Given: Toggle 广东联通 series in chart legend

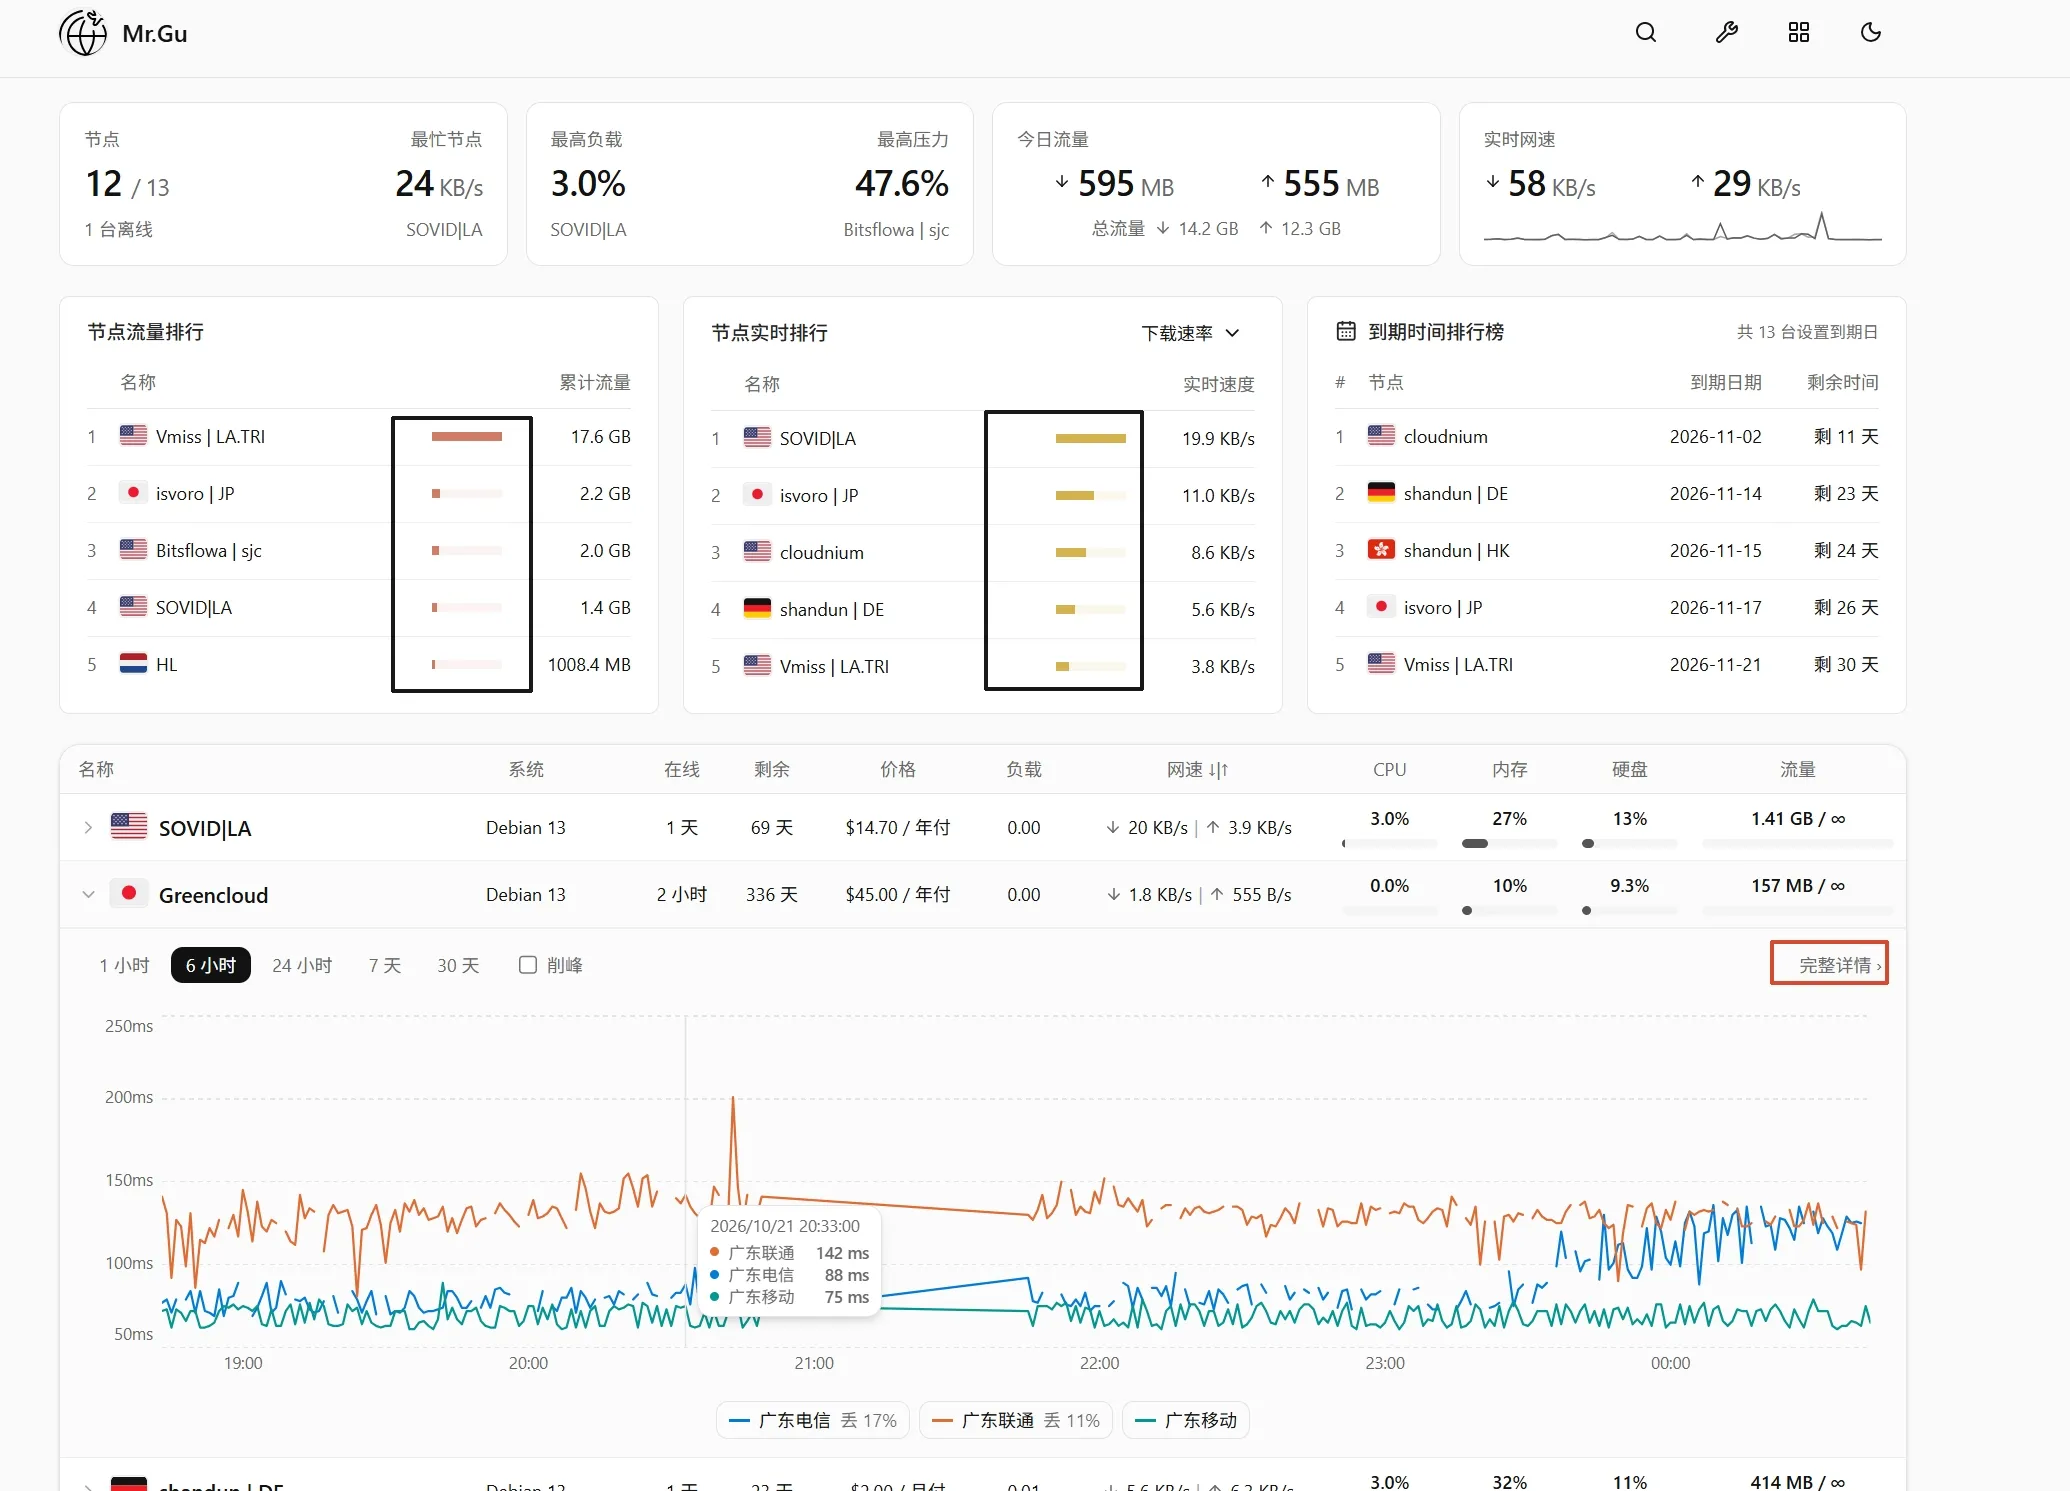Looking at the screenshot, I should click(1015, 1420).
